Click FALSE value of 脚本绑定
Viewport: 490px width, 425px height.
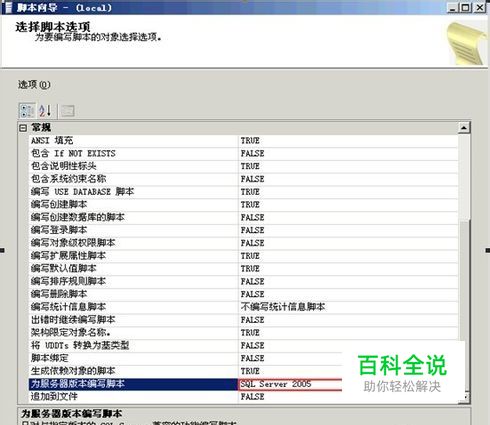click(252, 358)
